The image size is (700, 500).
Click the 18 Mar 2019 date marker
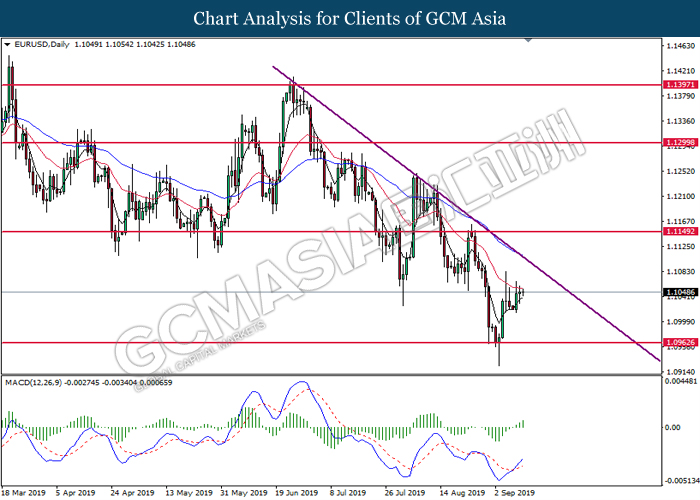23,493
